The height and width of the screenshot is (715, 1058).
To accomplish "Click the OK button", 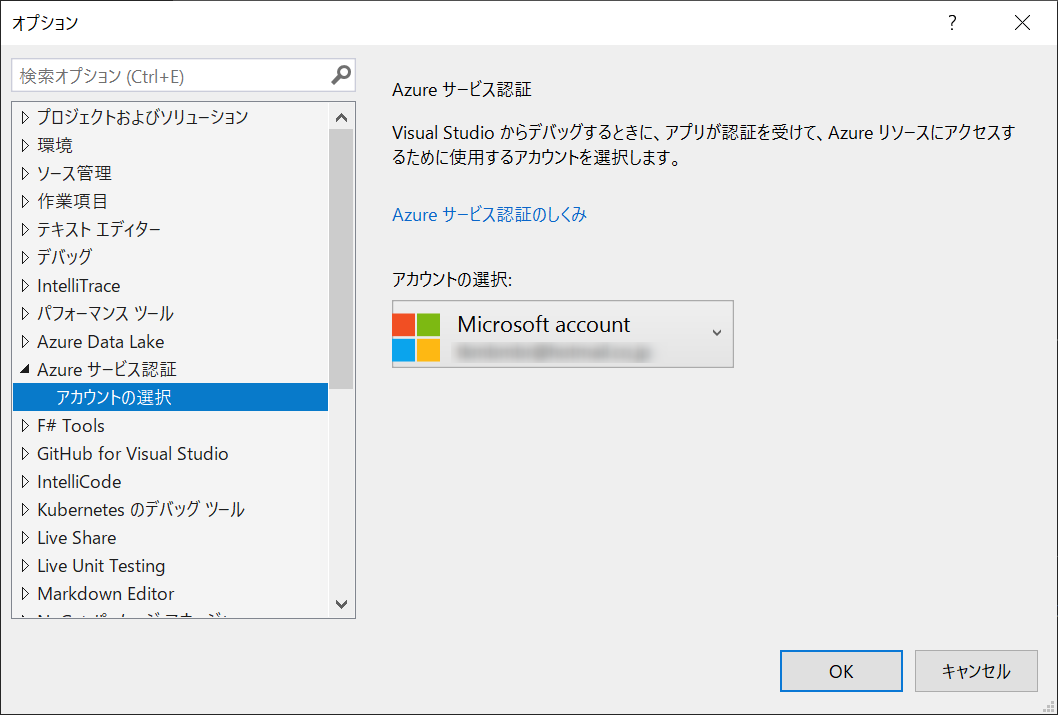I will (x=841, y=671).
